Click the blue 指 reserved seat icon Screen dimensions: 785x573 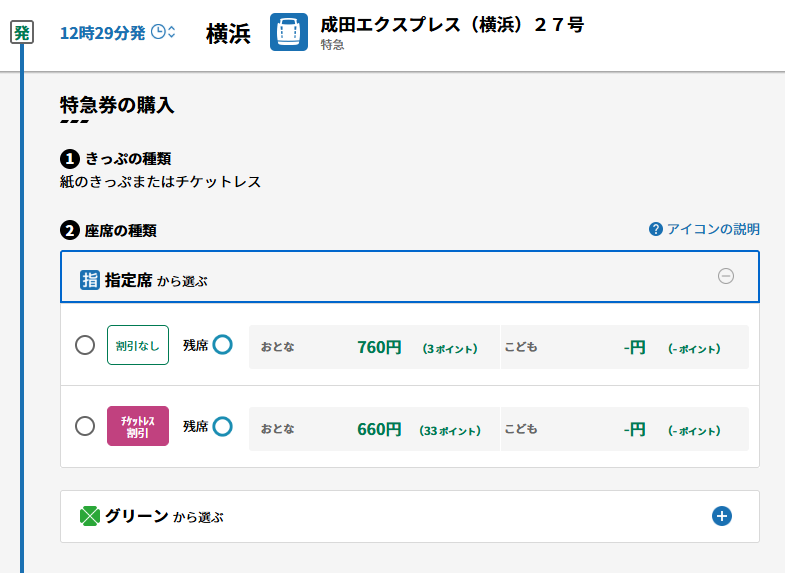(90, 280)
